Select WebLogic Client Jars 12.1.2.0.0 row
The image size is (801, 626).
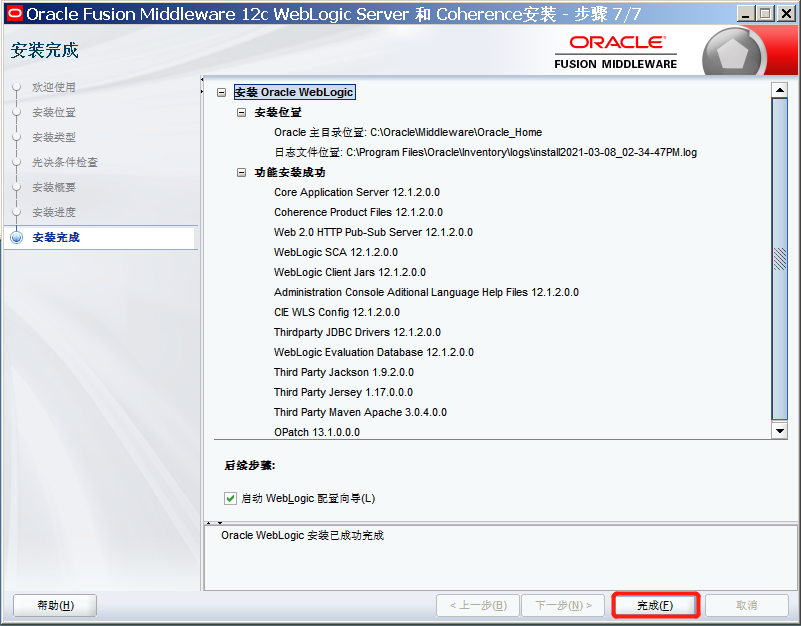[x=349, y=272]
